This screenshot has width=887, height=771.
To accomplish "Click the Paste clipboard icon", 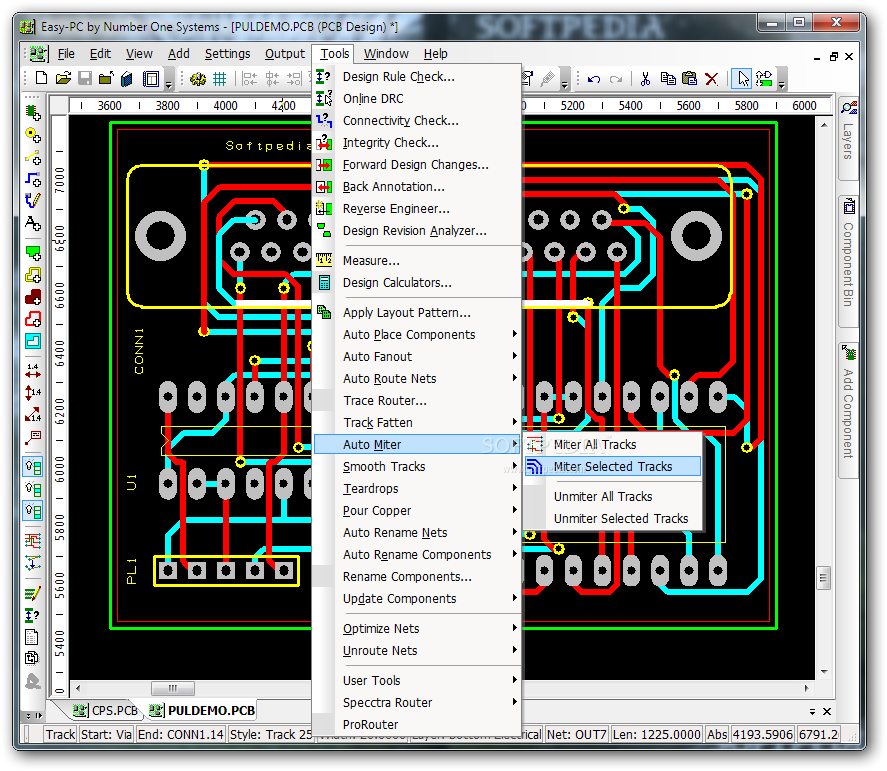I will [690, 79].
